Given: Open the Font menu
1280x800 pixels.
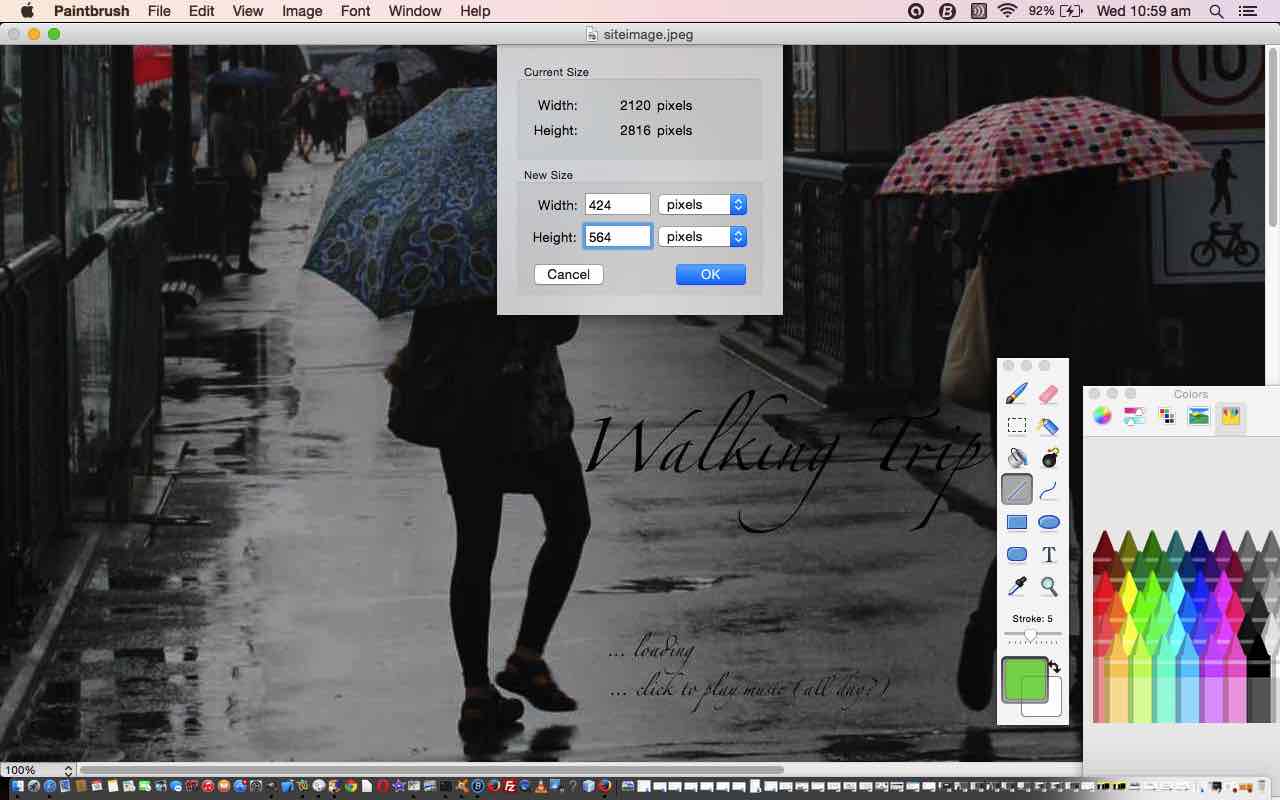Looking at the screenshot, I should (355, 11).
